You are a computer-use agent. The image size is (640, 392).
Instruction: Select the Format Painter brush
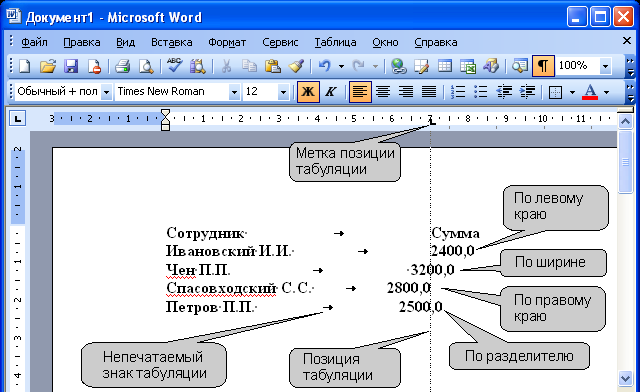(x=296, y=66)
